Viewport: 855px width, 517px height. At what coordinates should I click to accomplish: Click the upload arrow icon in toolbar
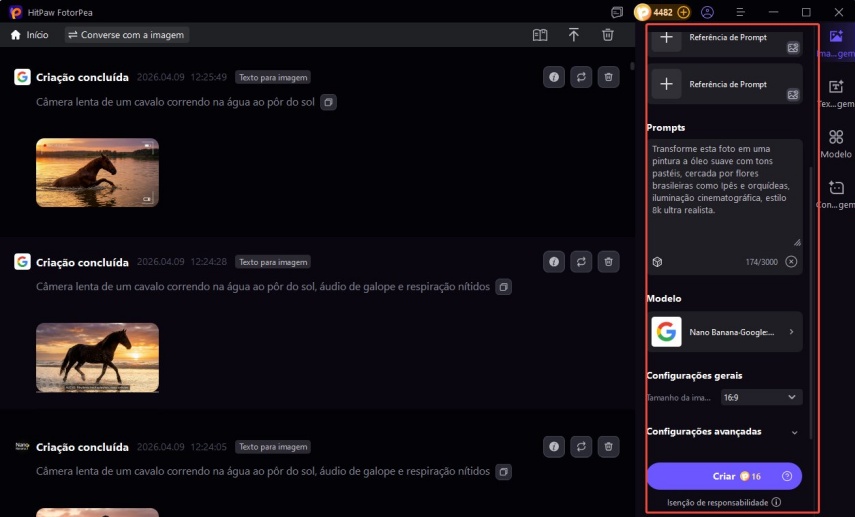pos(574,35)
